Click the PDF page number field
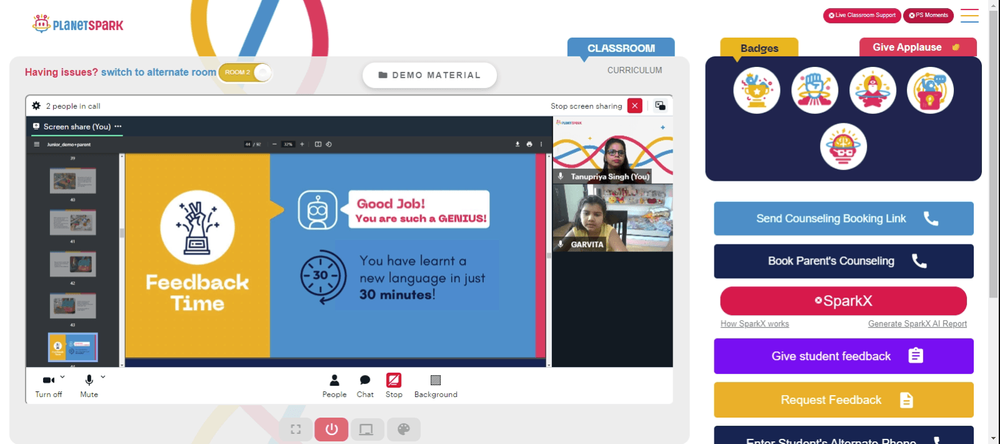The image size is (1000, 444). point(248,144)
